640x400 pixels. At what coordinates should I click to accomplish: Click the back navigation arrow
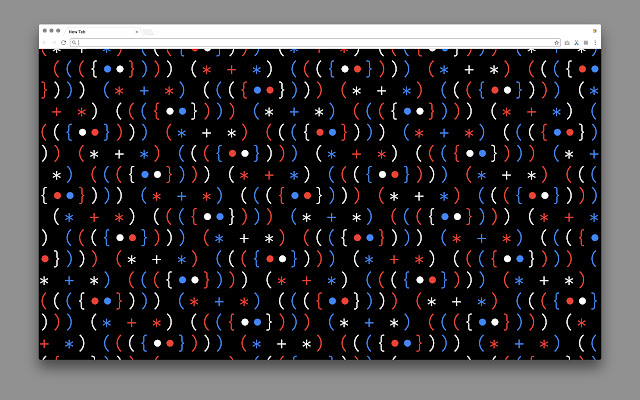pos(45,42)
